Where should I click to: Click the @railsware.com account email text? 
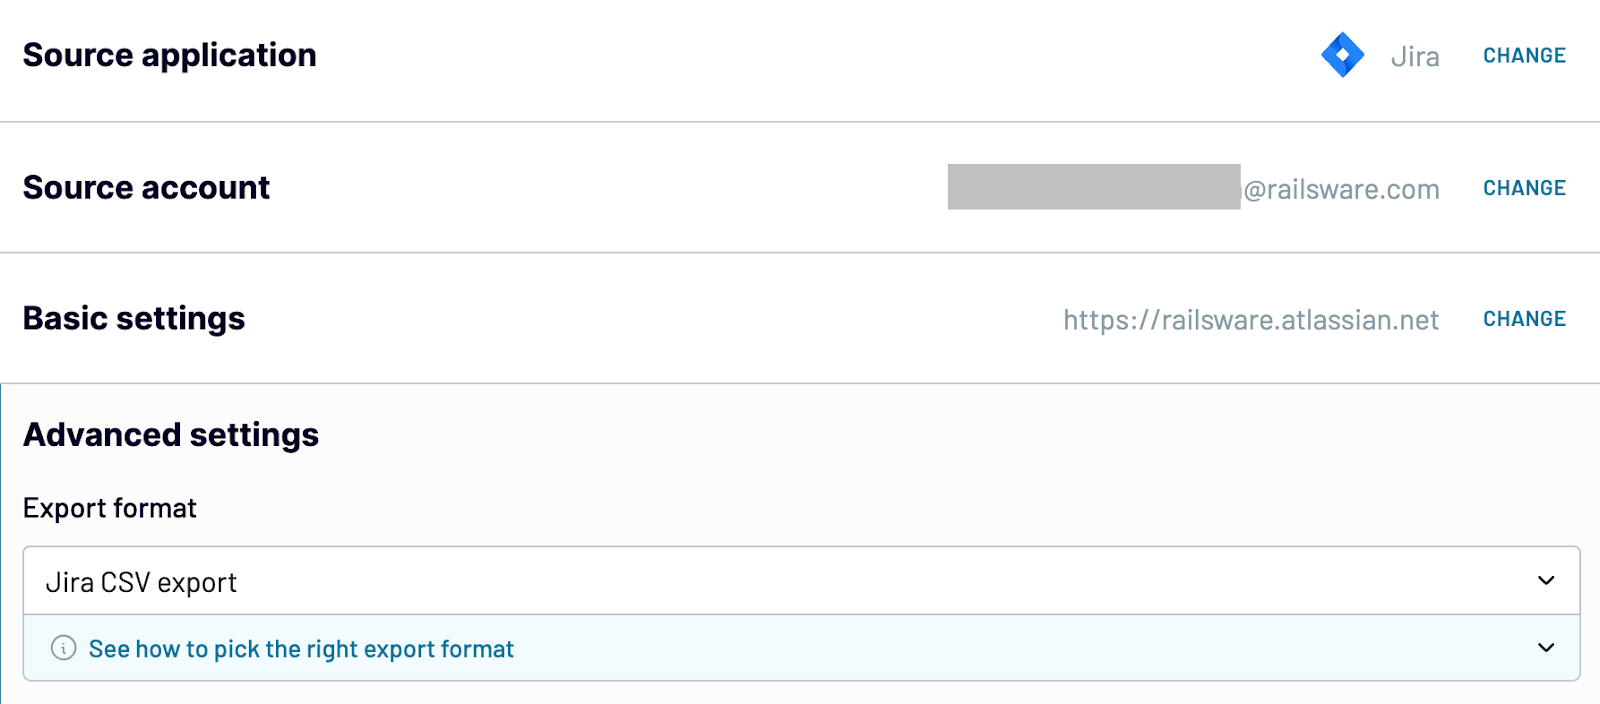pyautogui.click(x=1341, y=189)
